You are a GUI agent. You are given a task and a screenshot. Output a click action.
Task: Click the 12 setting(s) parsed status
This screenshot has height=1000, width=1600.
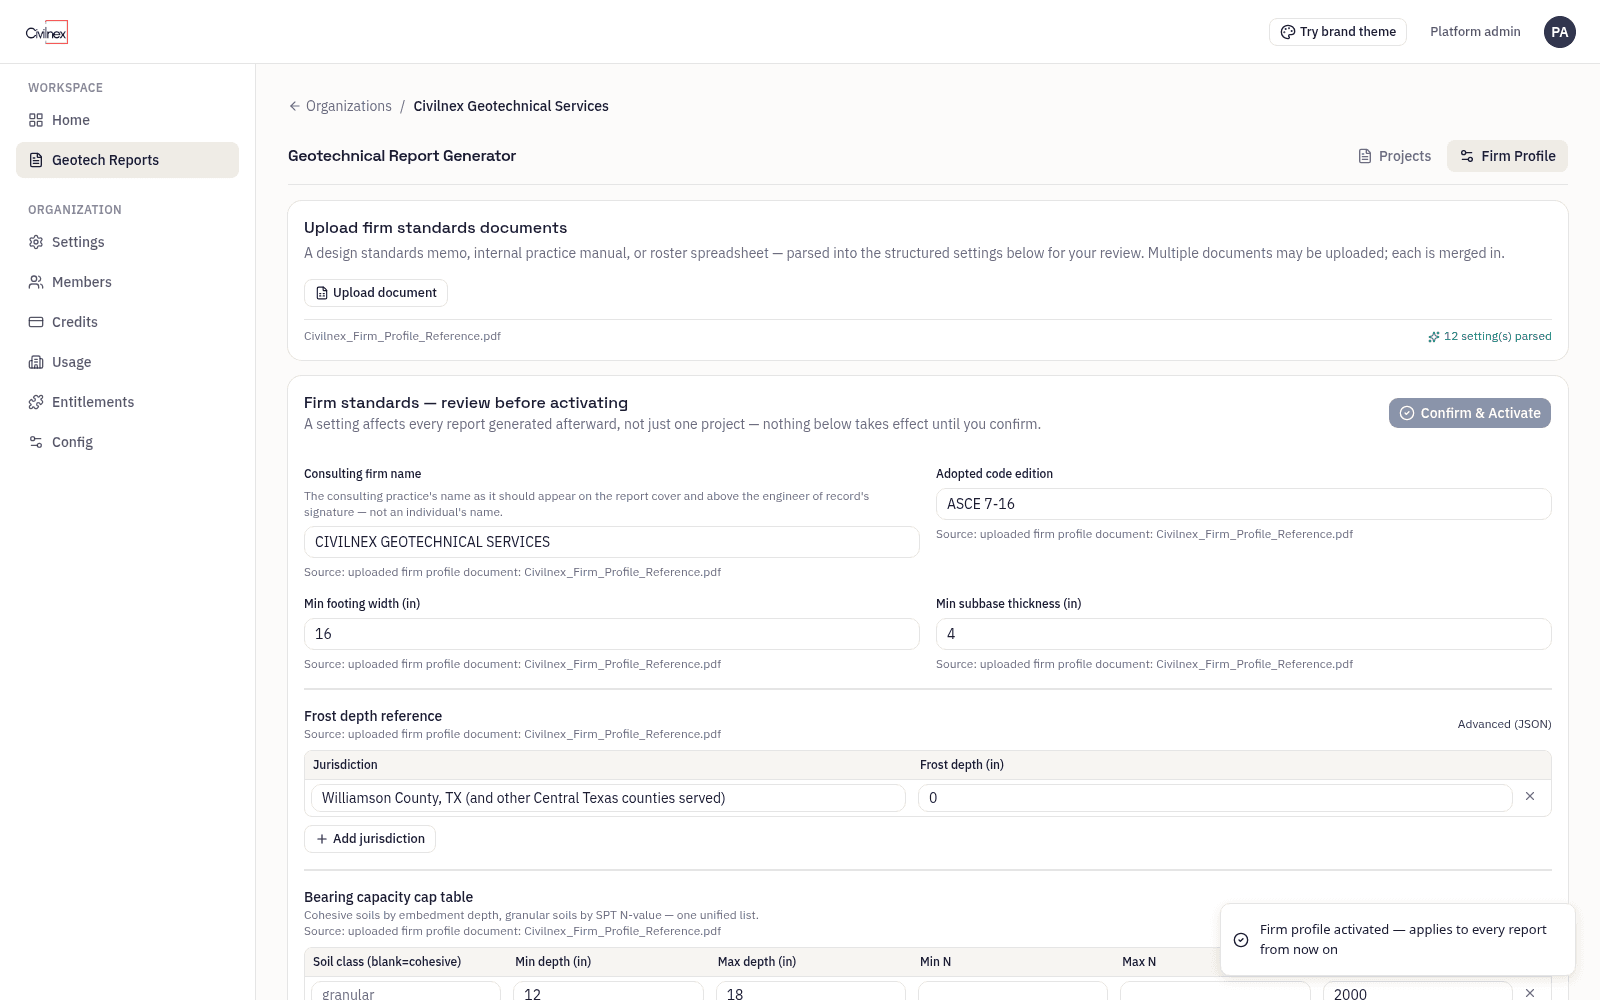(1489, 336)
